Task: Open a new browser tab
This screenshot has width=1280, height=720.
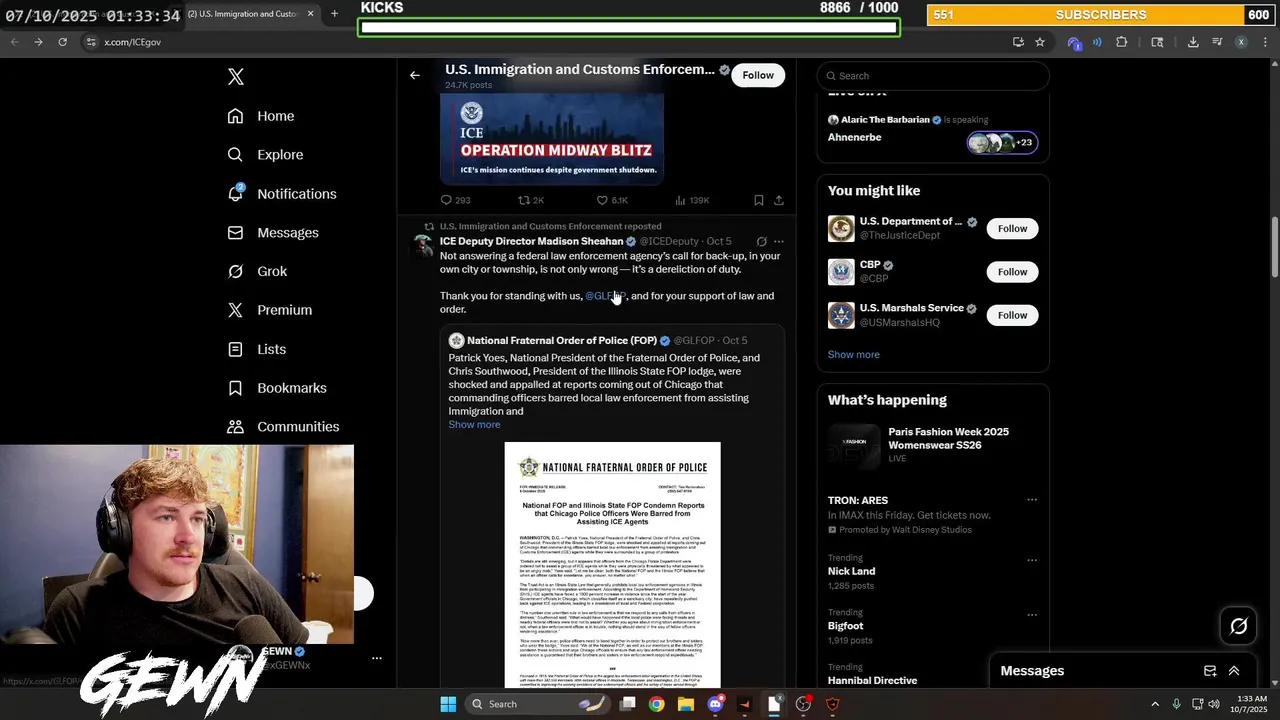Action: [x=334, y=14]
